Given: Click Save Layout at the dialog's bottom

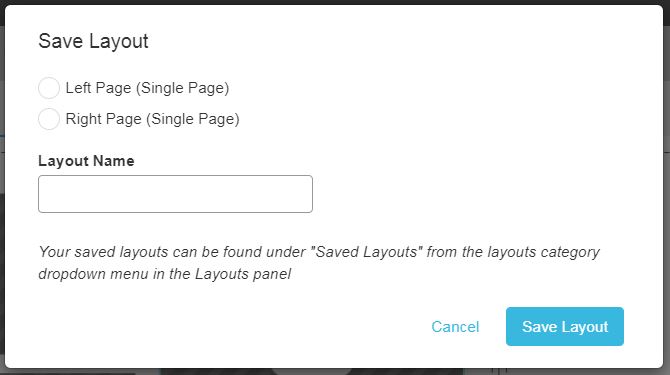Looking at the screenshot, I should 564,326.
